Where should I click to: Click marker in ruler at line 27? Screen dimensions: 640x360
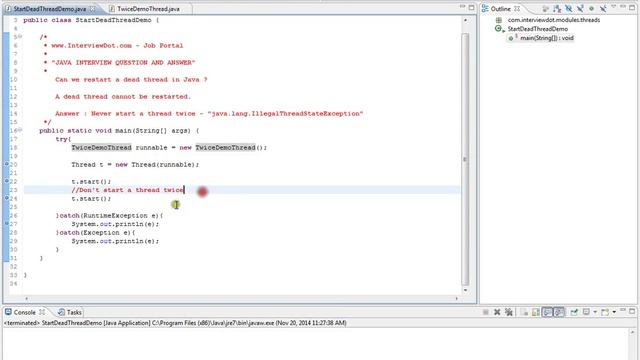click(7, 223)
